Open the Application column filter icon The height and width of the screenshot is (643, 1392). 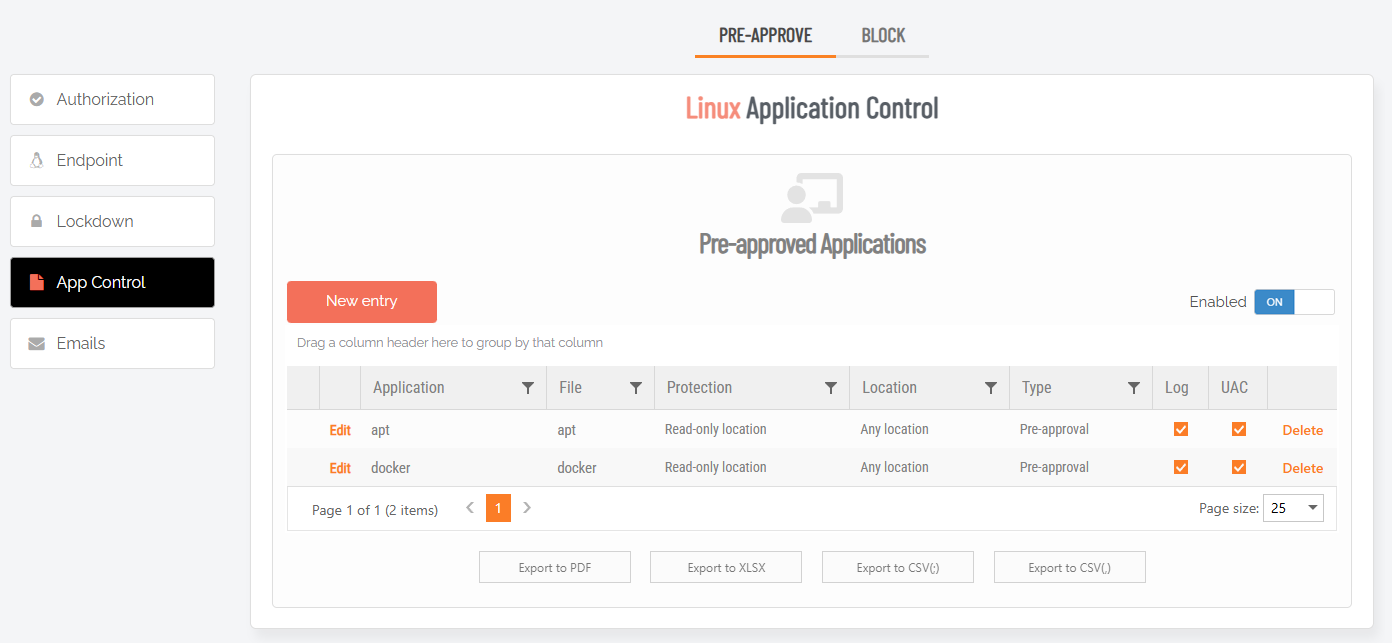point(528,388)
